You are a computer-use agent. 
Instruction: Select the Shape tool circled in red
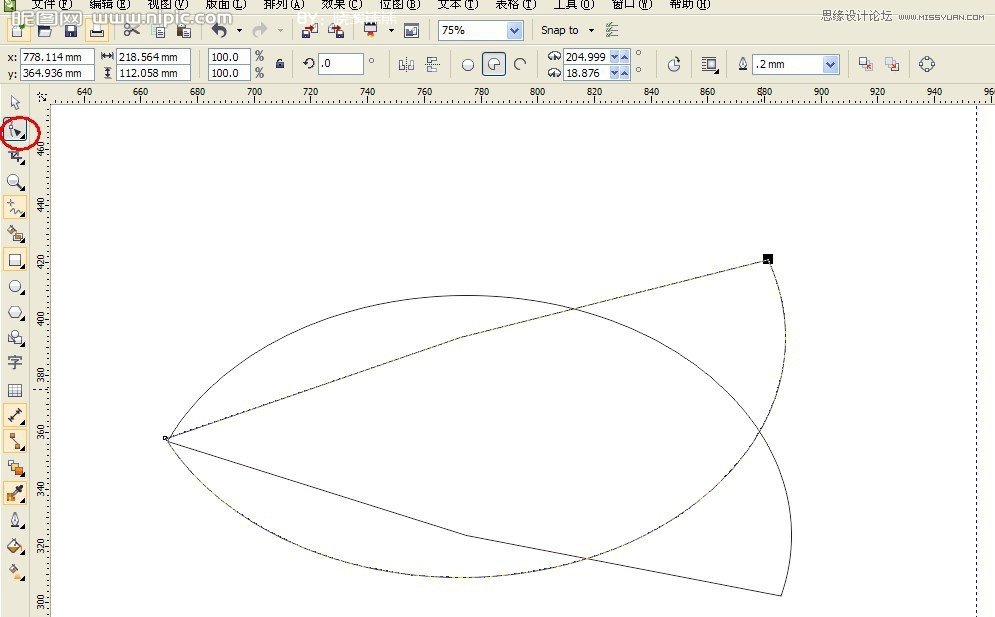point(16,130)
